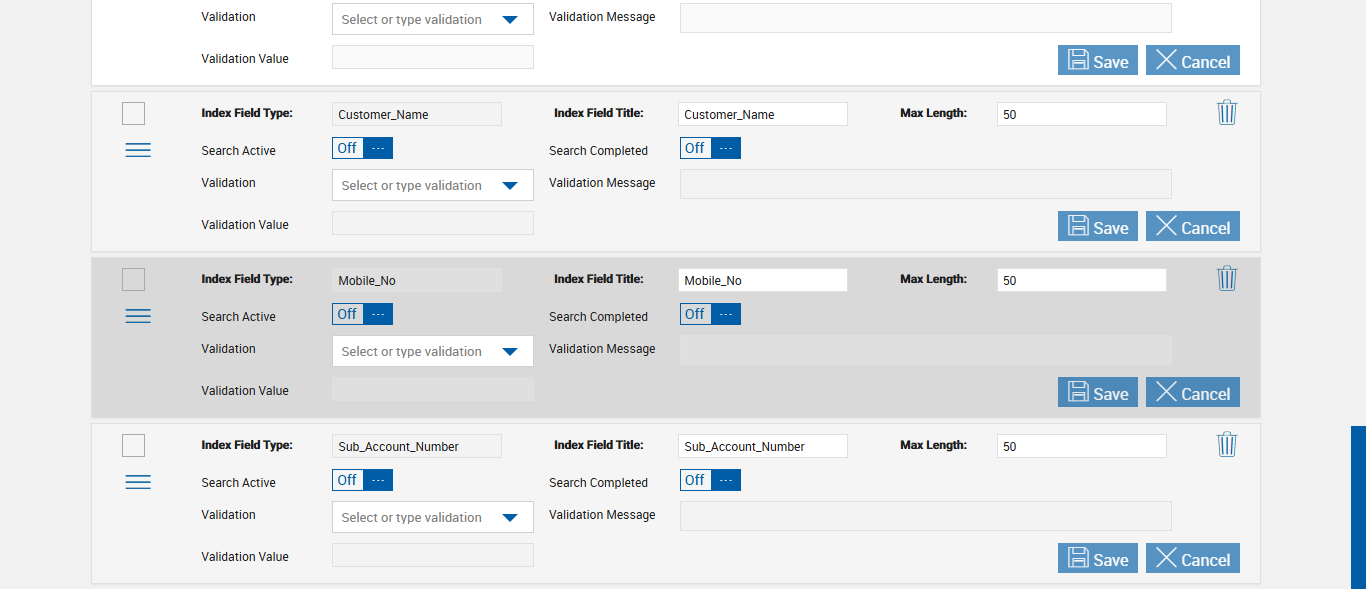Save the Customer_Name index field
Image resolution: width=1366 pixels, height=589 pixels.
[1097, 227]
